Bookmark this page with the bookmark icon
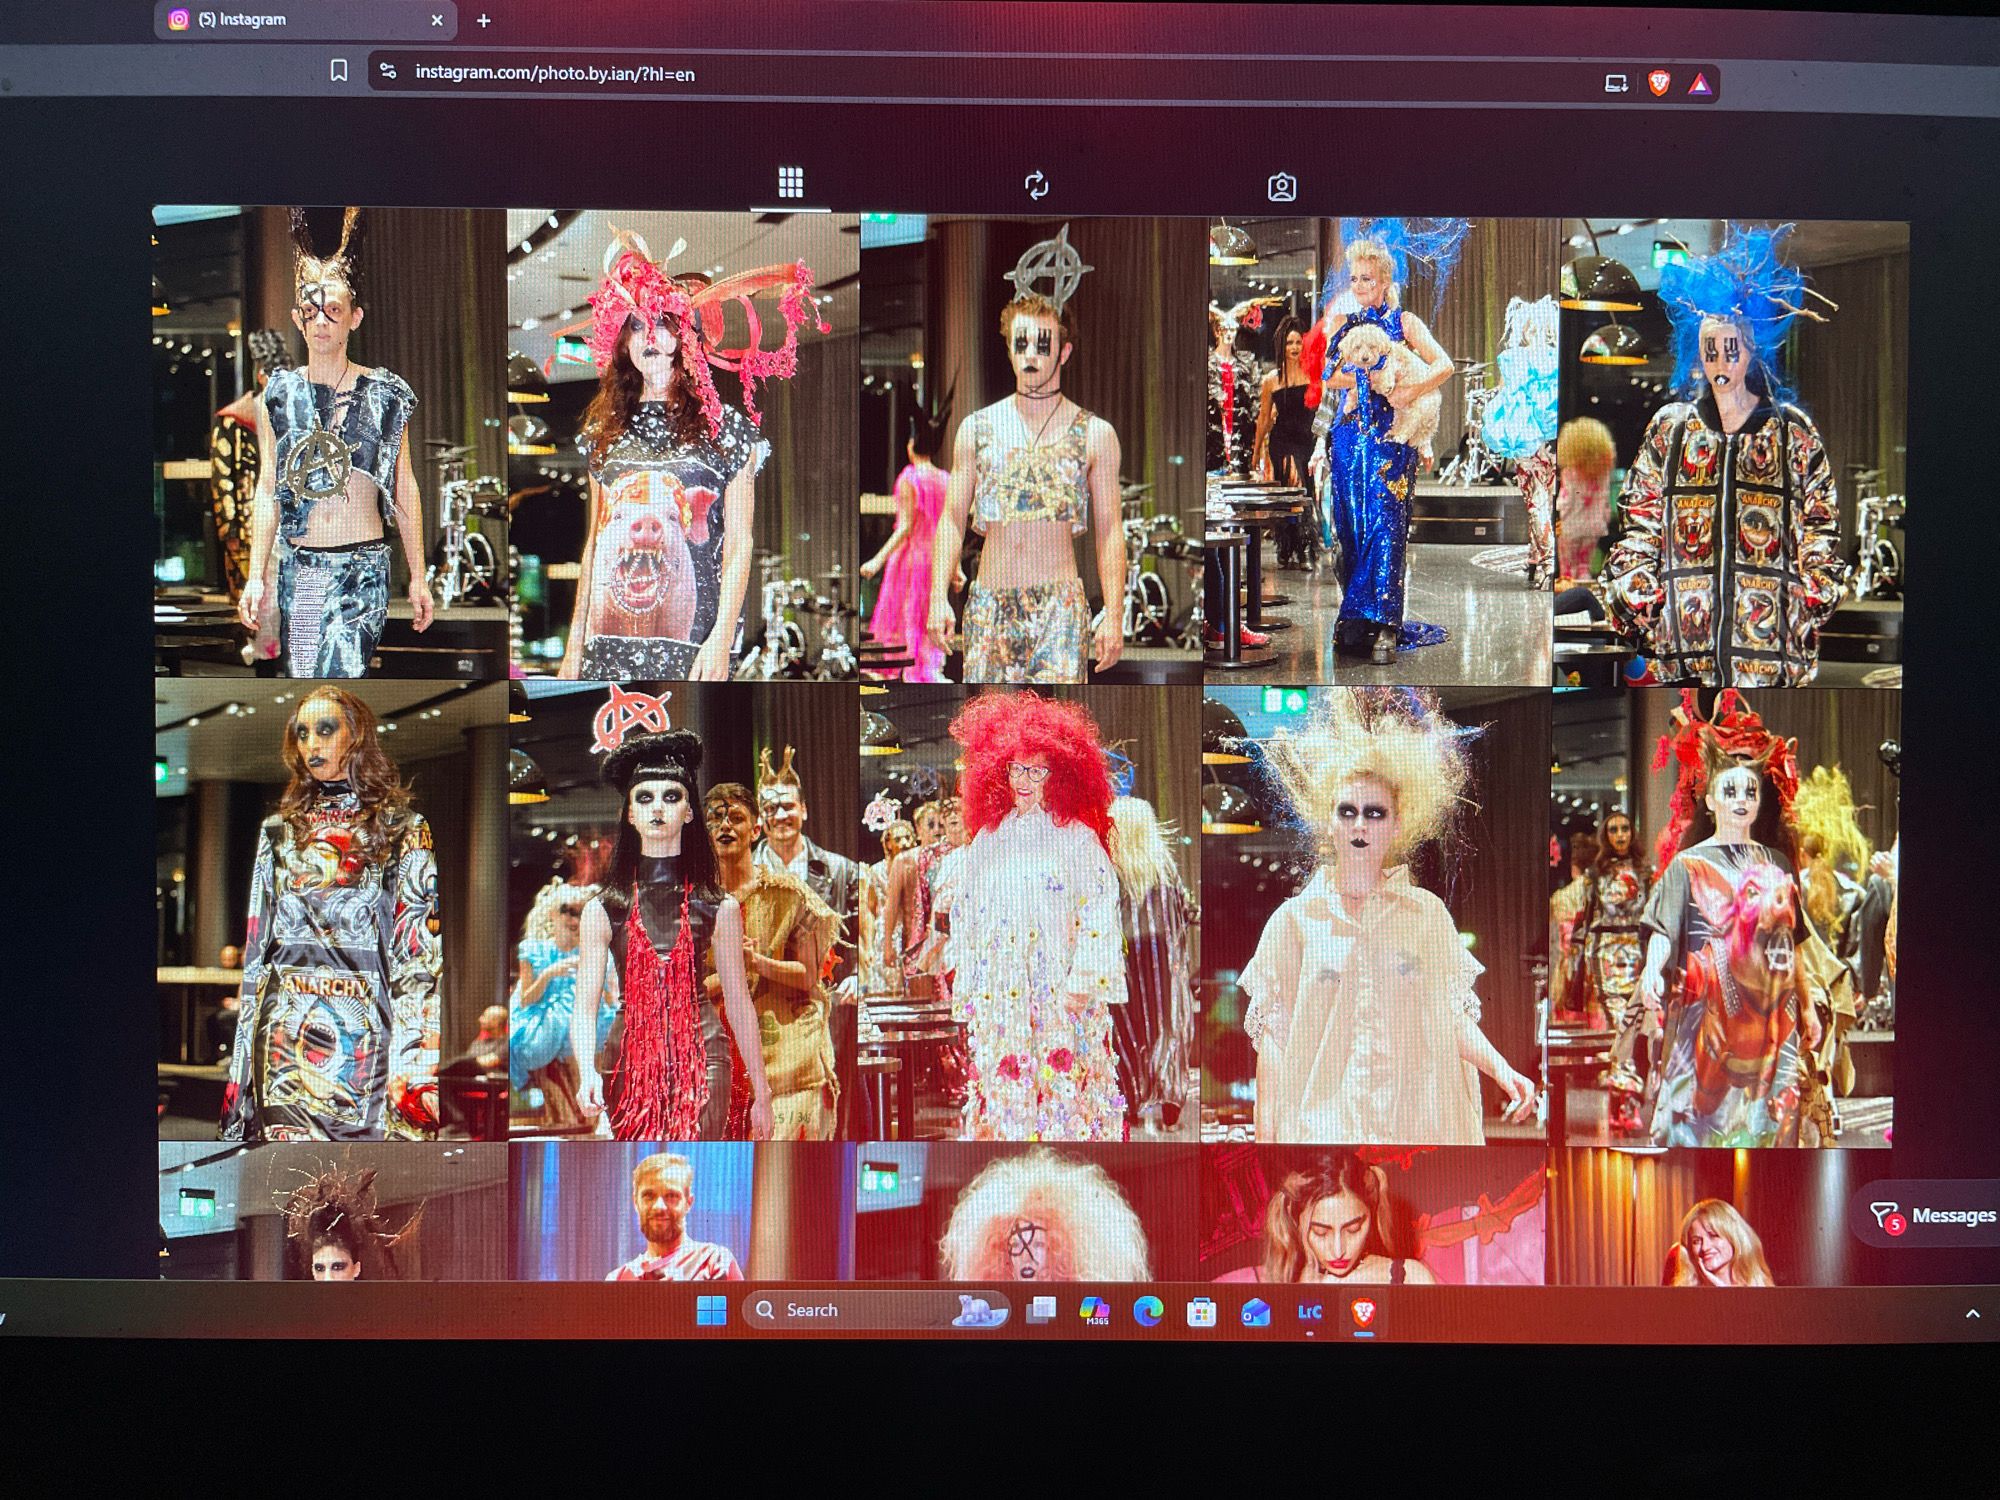Screen dimensions: 2000x1500 (339, 70)
